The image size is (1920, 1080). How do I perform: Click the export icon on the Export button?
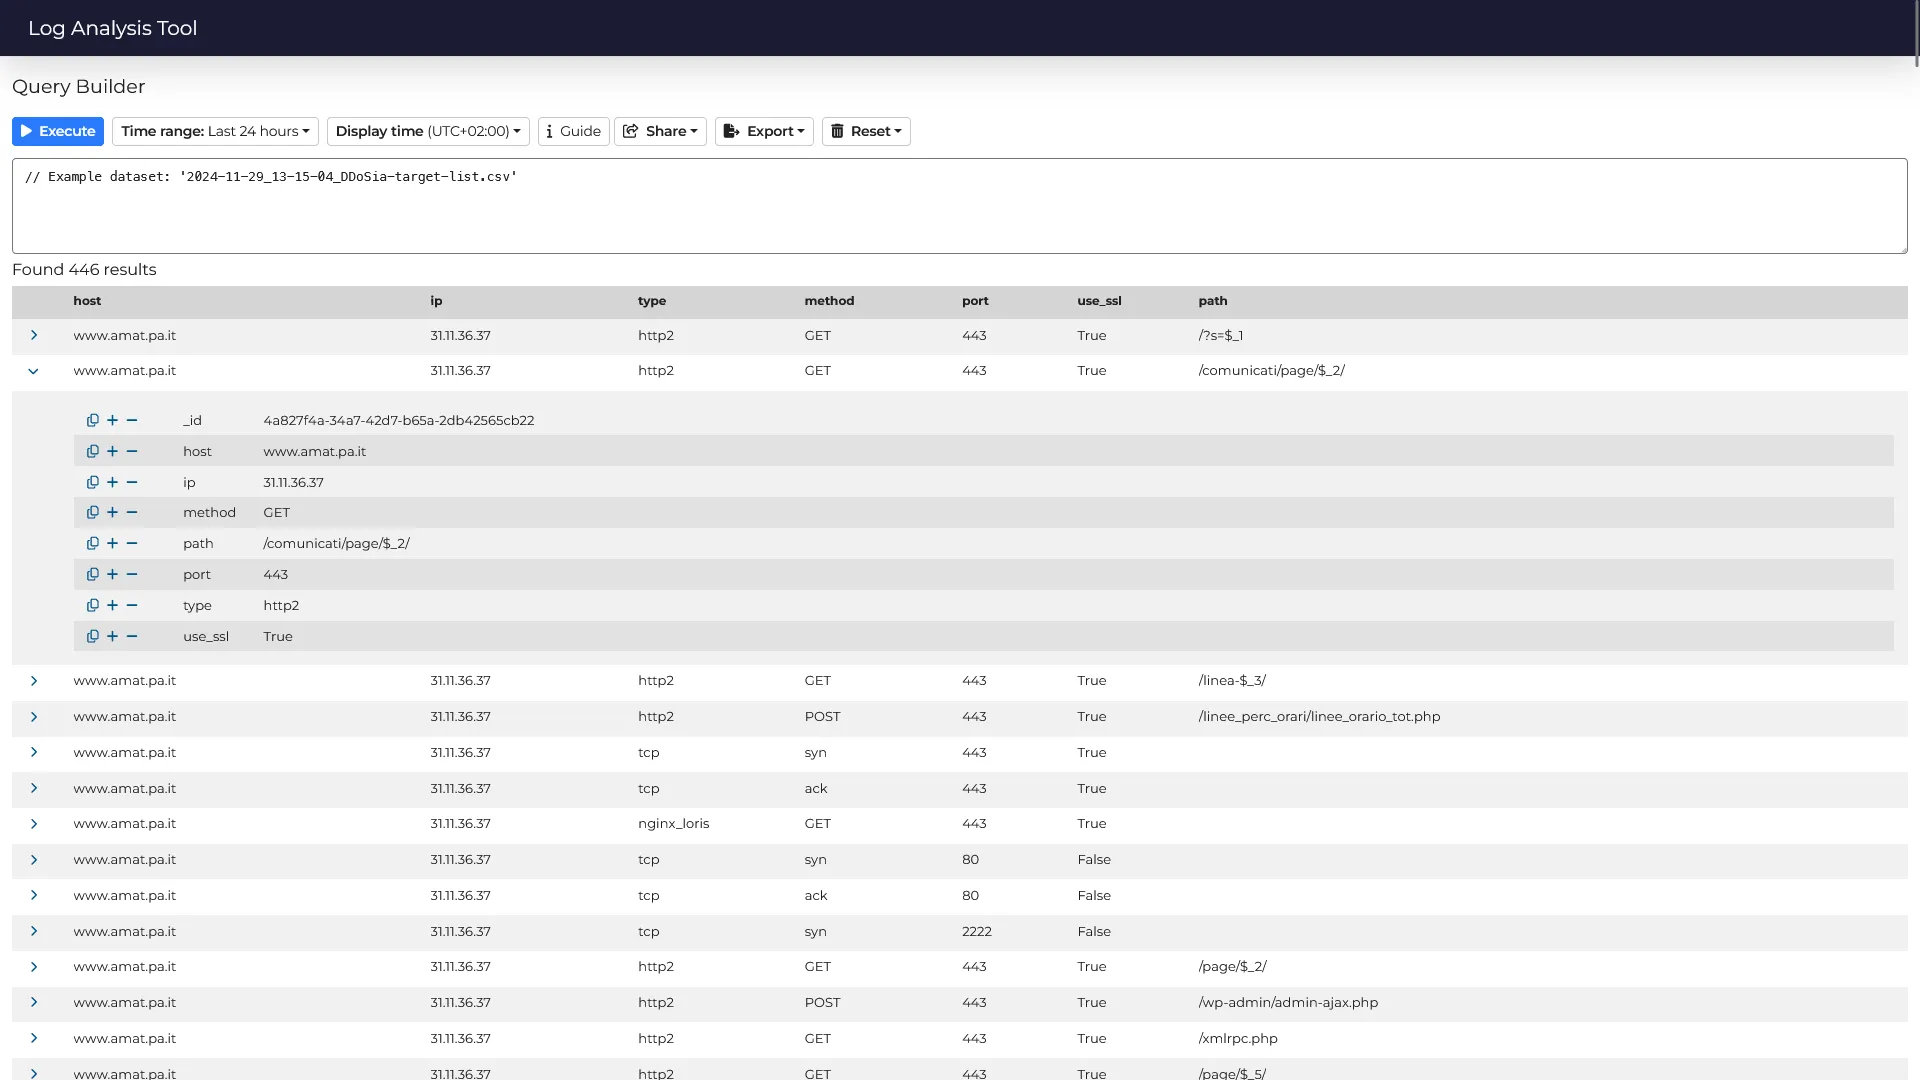[x=731, y=131]
